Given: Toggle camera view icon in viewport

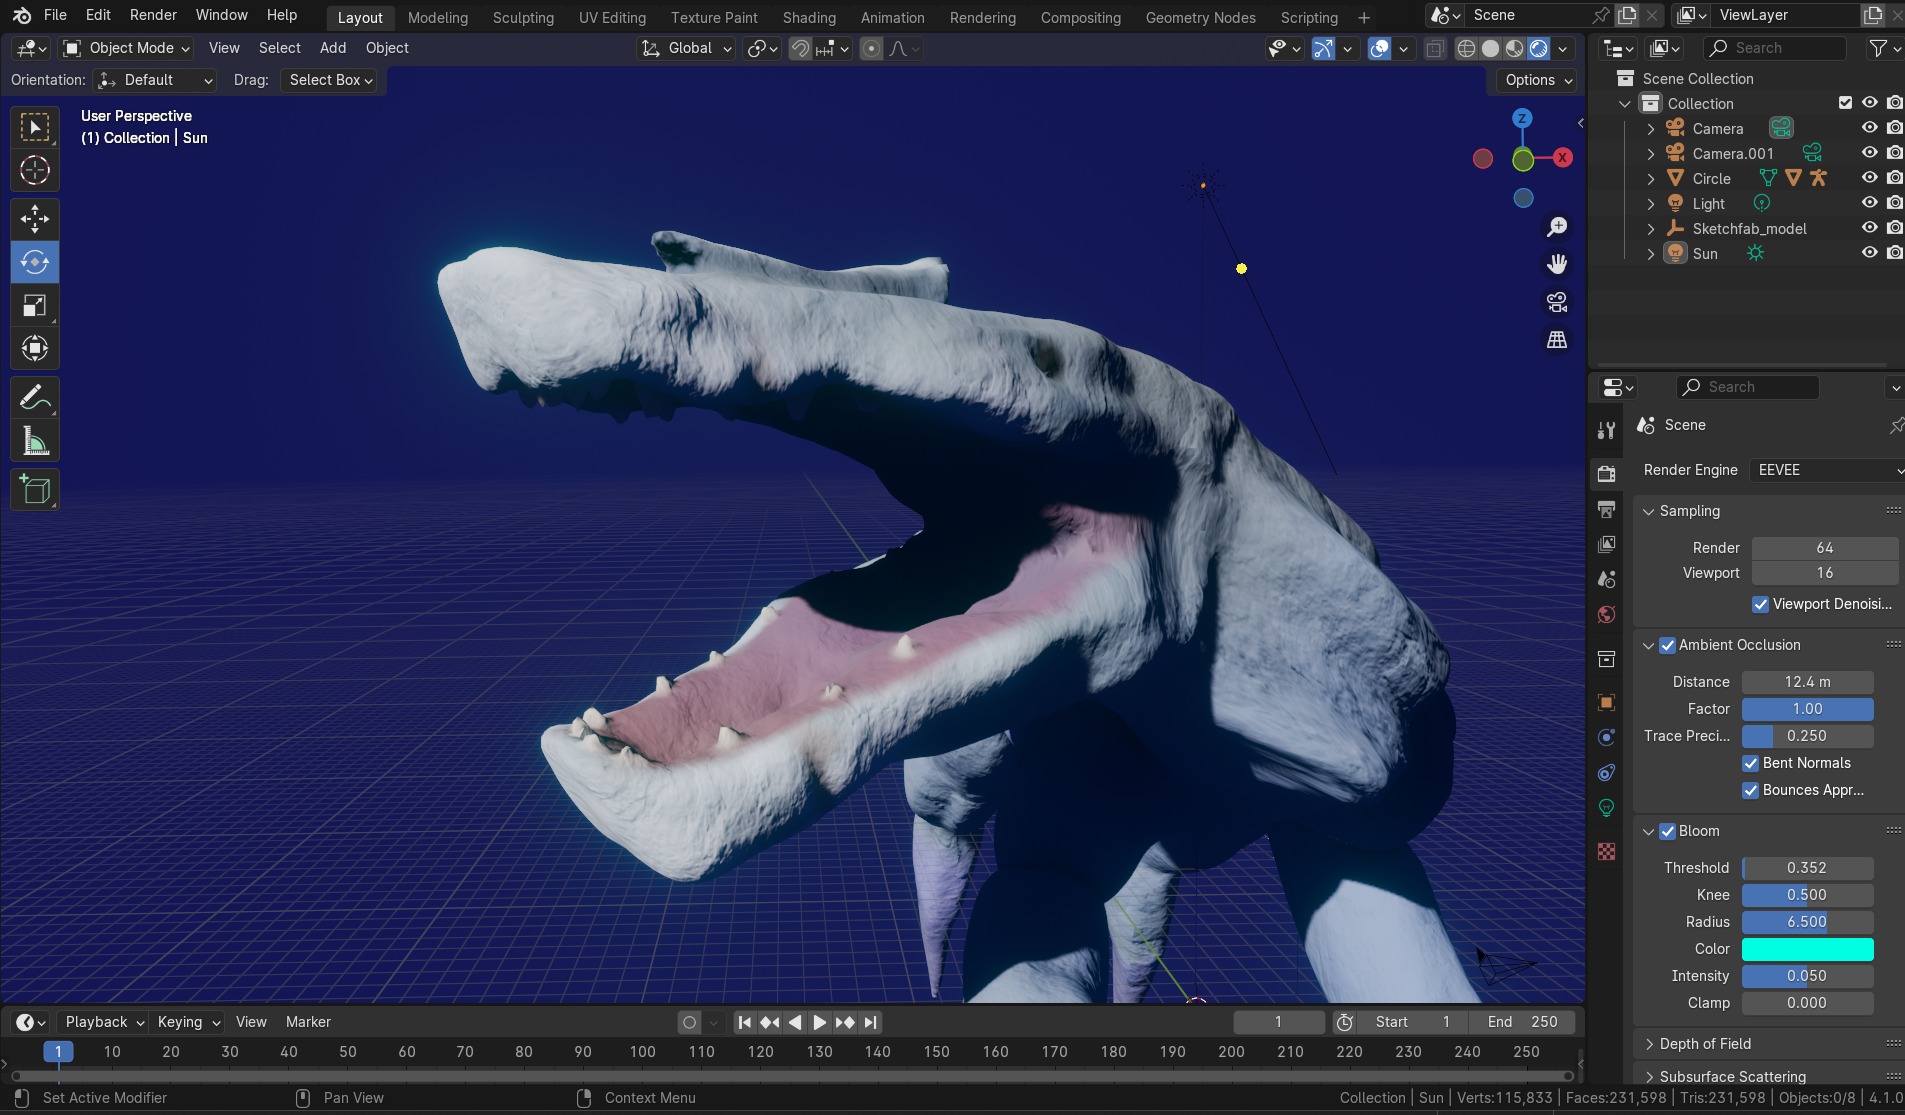Looking at the screenshot, I should (x=1557, y=302).
